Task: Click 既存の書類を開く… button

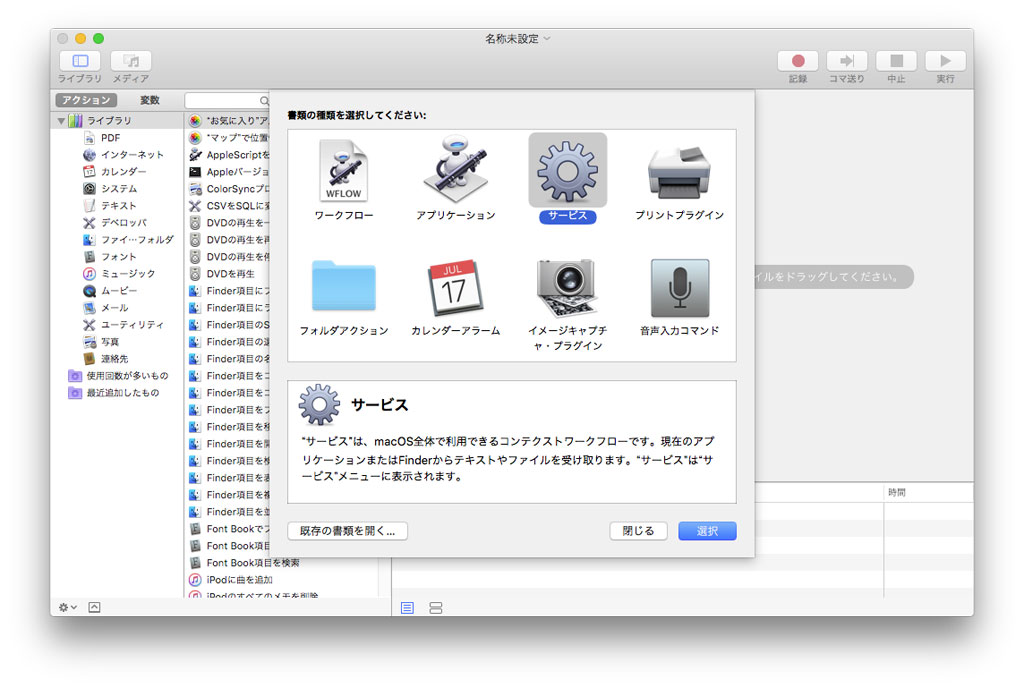Action: 347,531
